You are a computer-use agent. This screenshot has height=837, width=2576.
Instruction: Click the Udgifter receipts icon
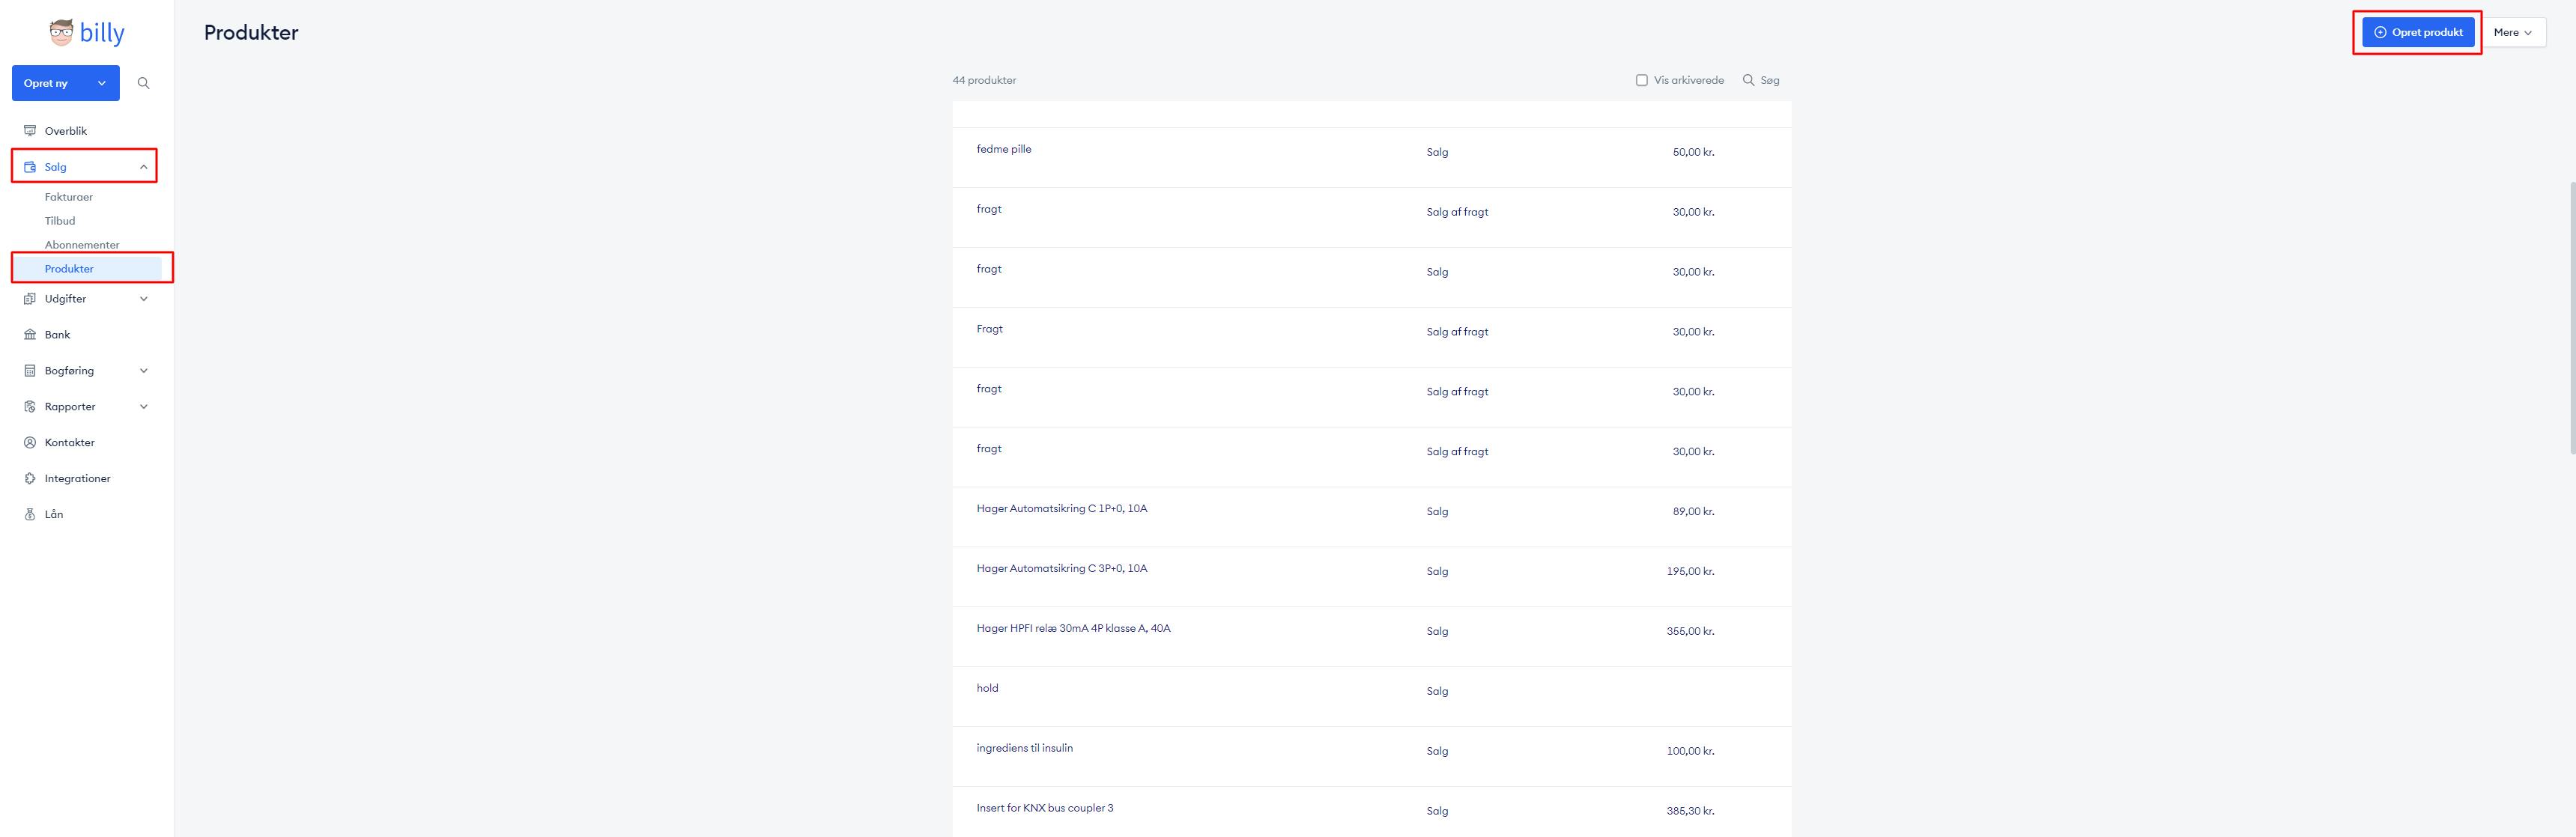click(30, 299)
